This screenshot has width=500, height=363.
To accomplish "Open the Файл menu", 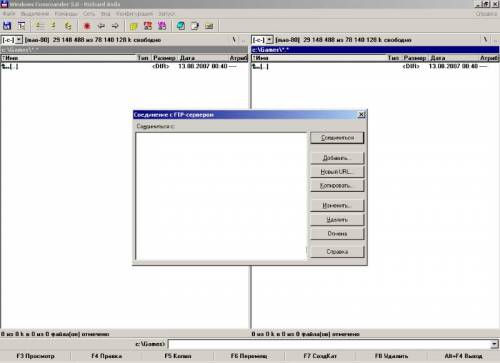I will [9, 14].
